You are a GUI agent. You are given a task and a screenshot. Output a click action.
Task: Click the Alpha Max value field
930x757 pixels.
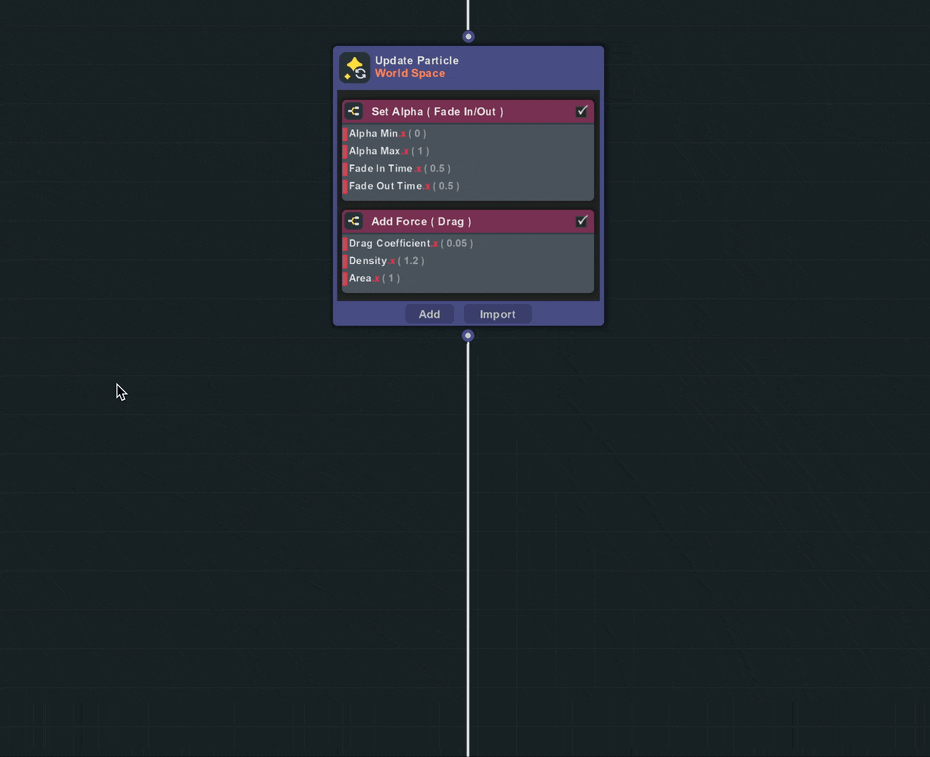pos(419,152)
